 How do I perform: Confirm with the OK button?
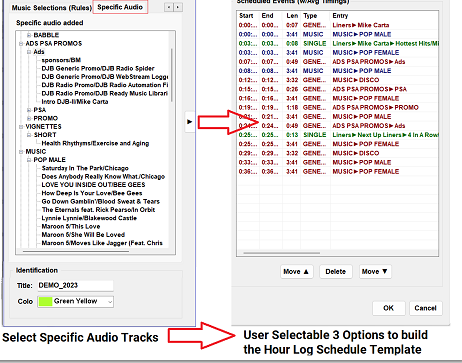click(x=388, y=308)
